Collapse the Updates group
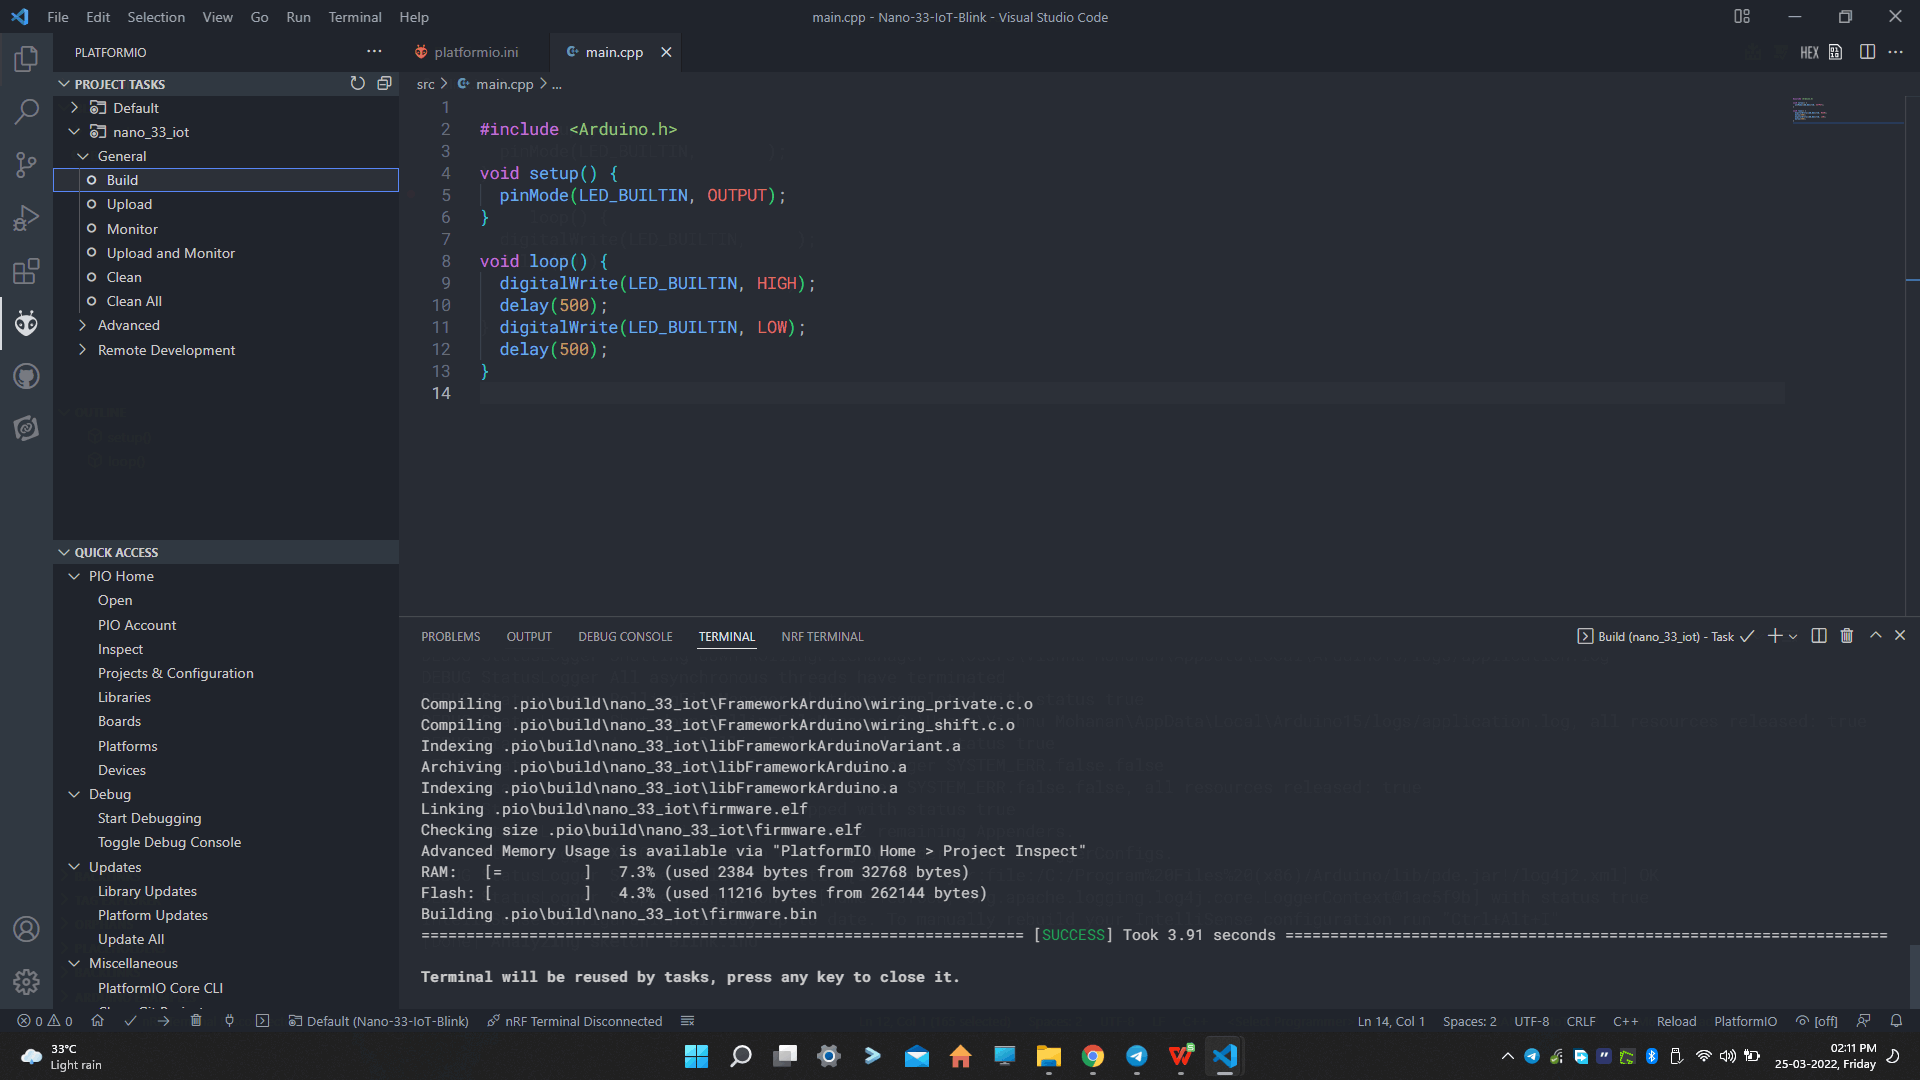Screen dimensions: 1920x1080 [74, 867]
